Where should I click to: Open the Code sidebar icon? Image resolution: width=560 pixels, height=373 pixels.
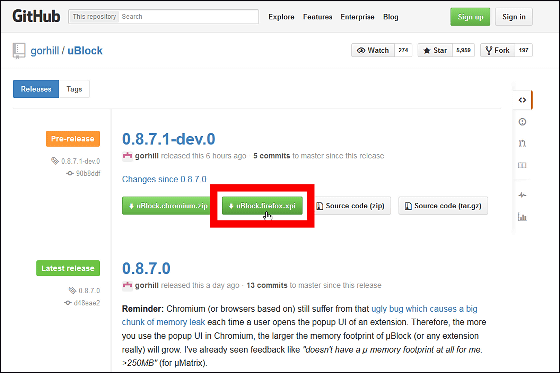(522, 100)
